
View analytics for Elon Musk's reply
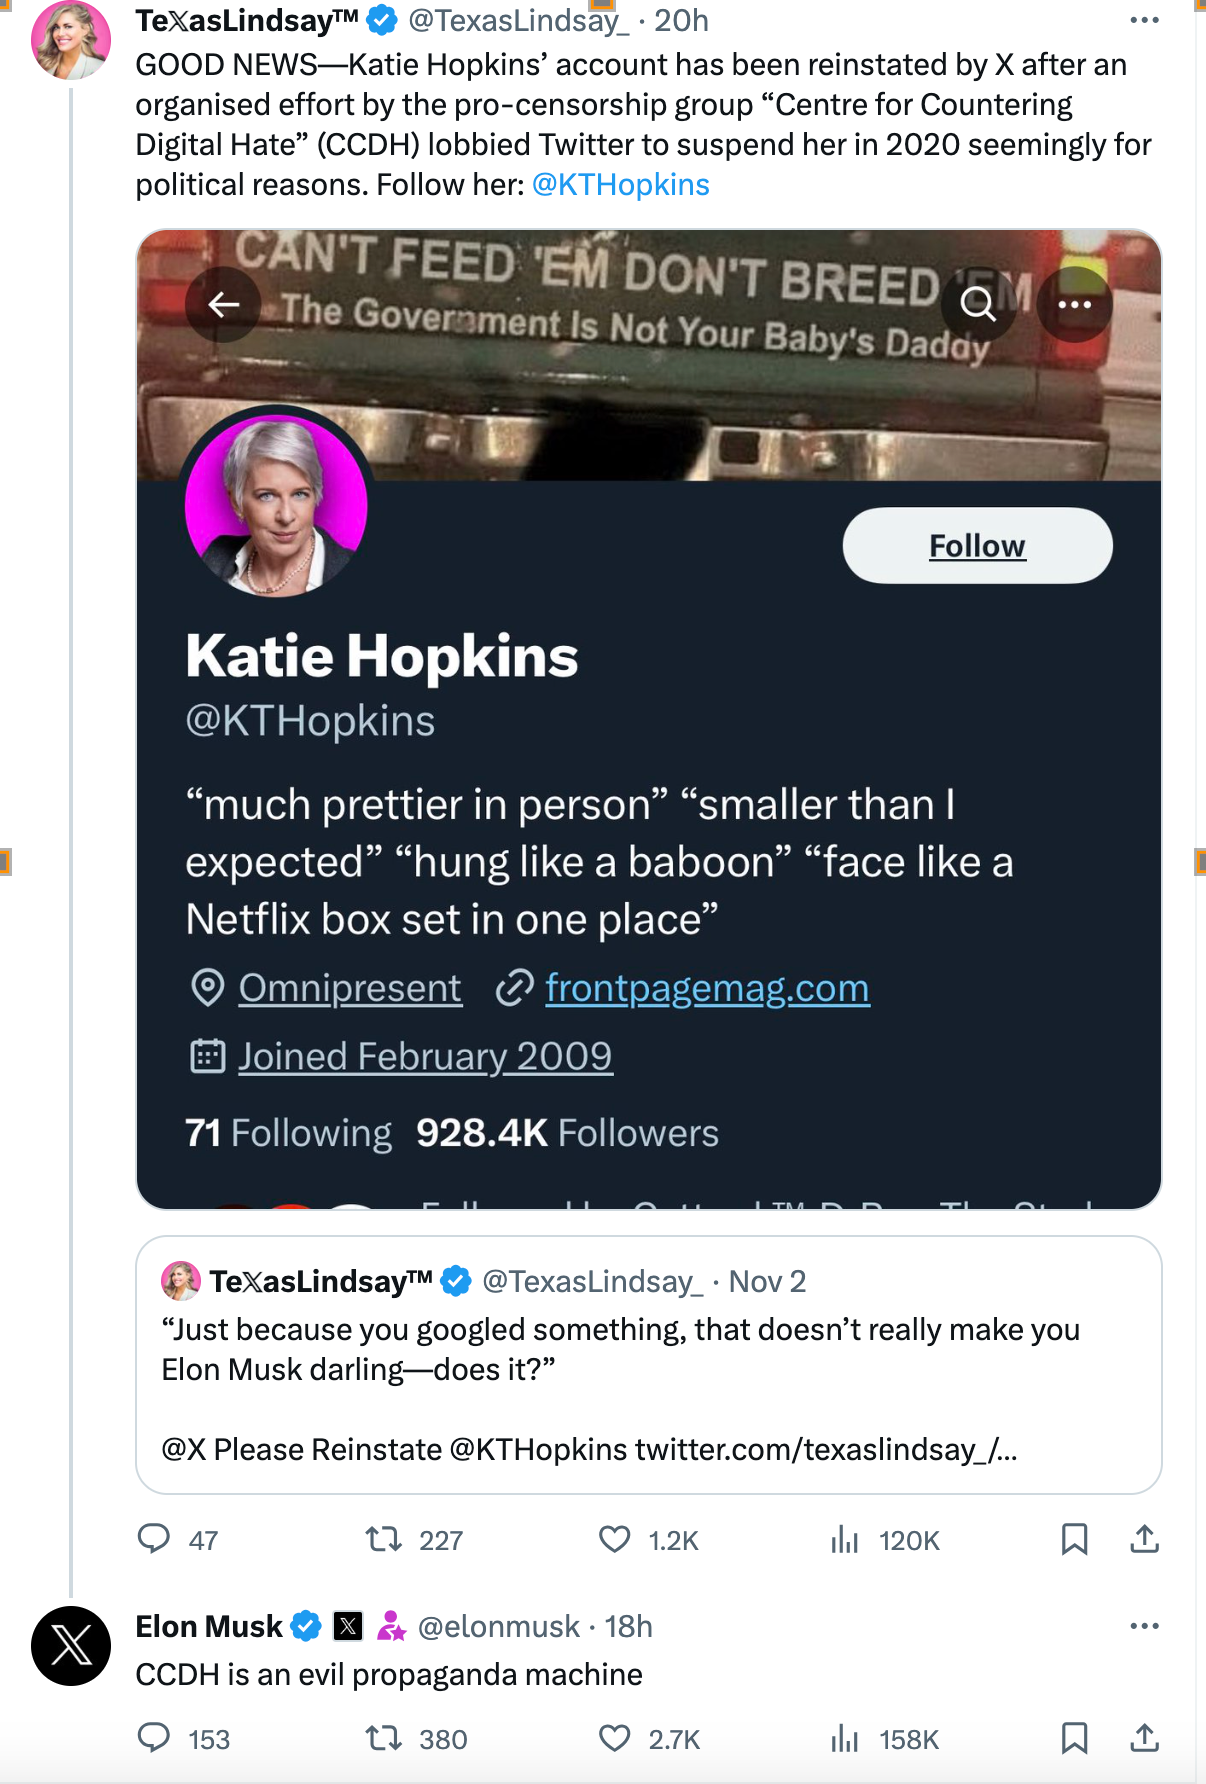click(x=845, y=1739)
